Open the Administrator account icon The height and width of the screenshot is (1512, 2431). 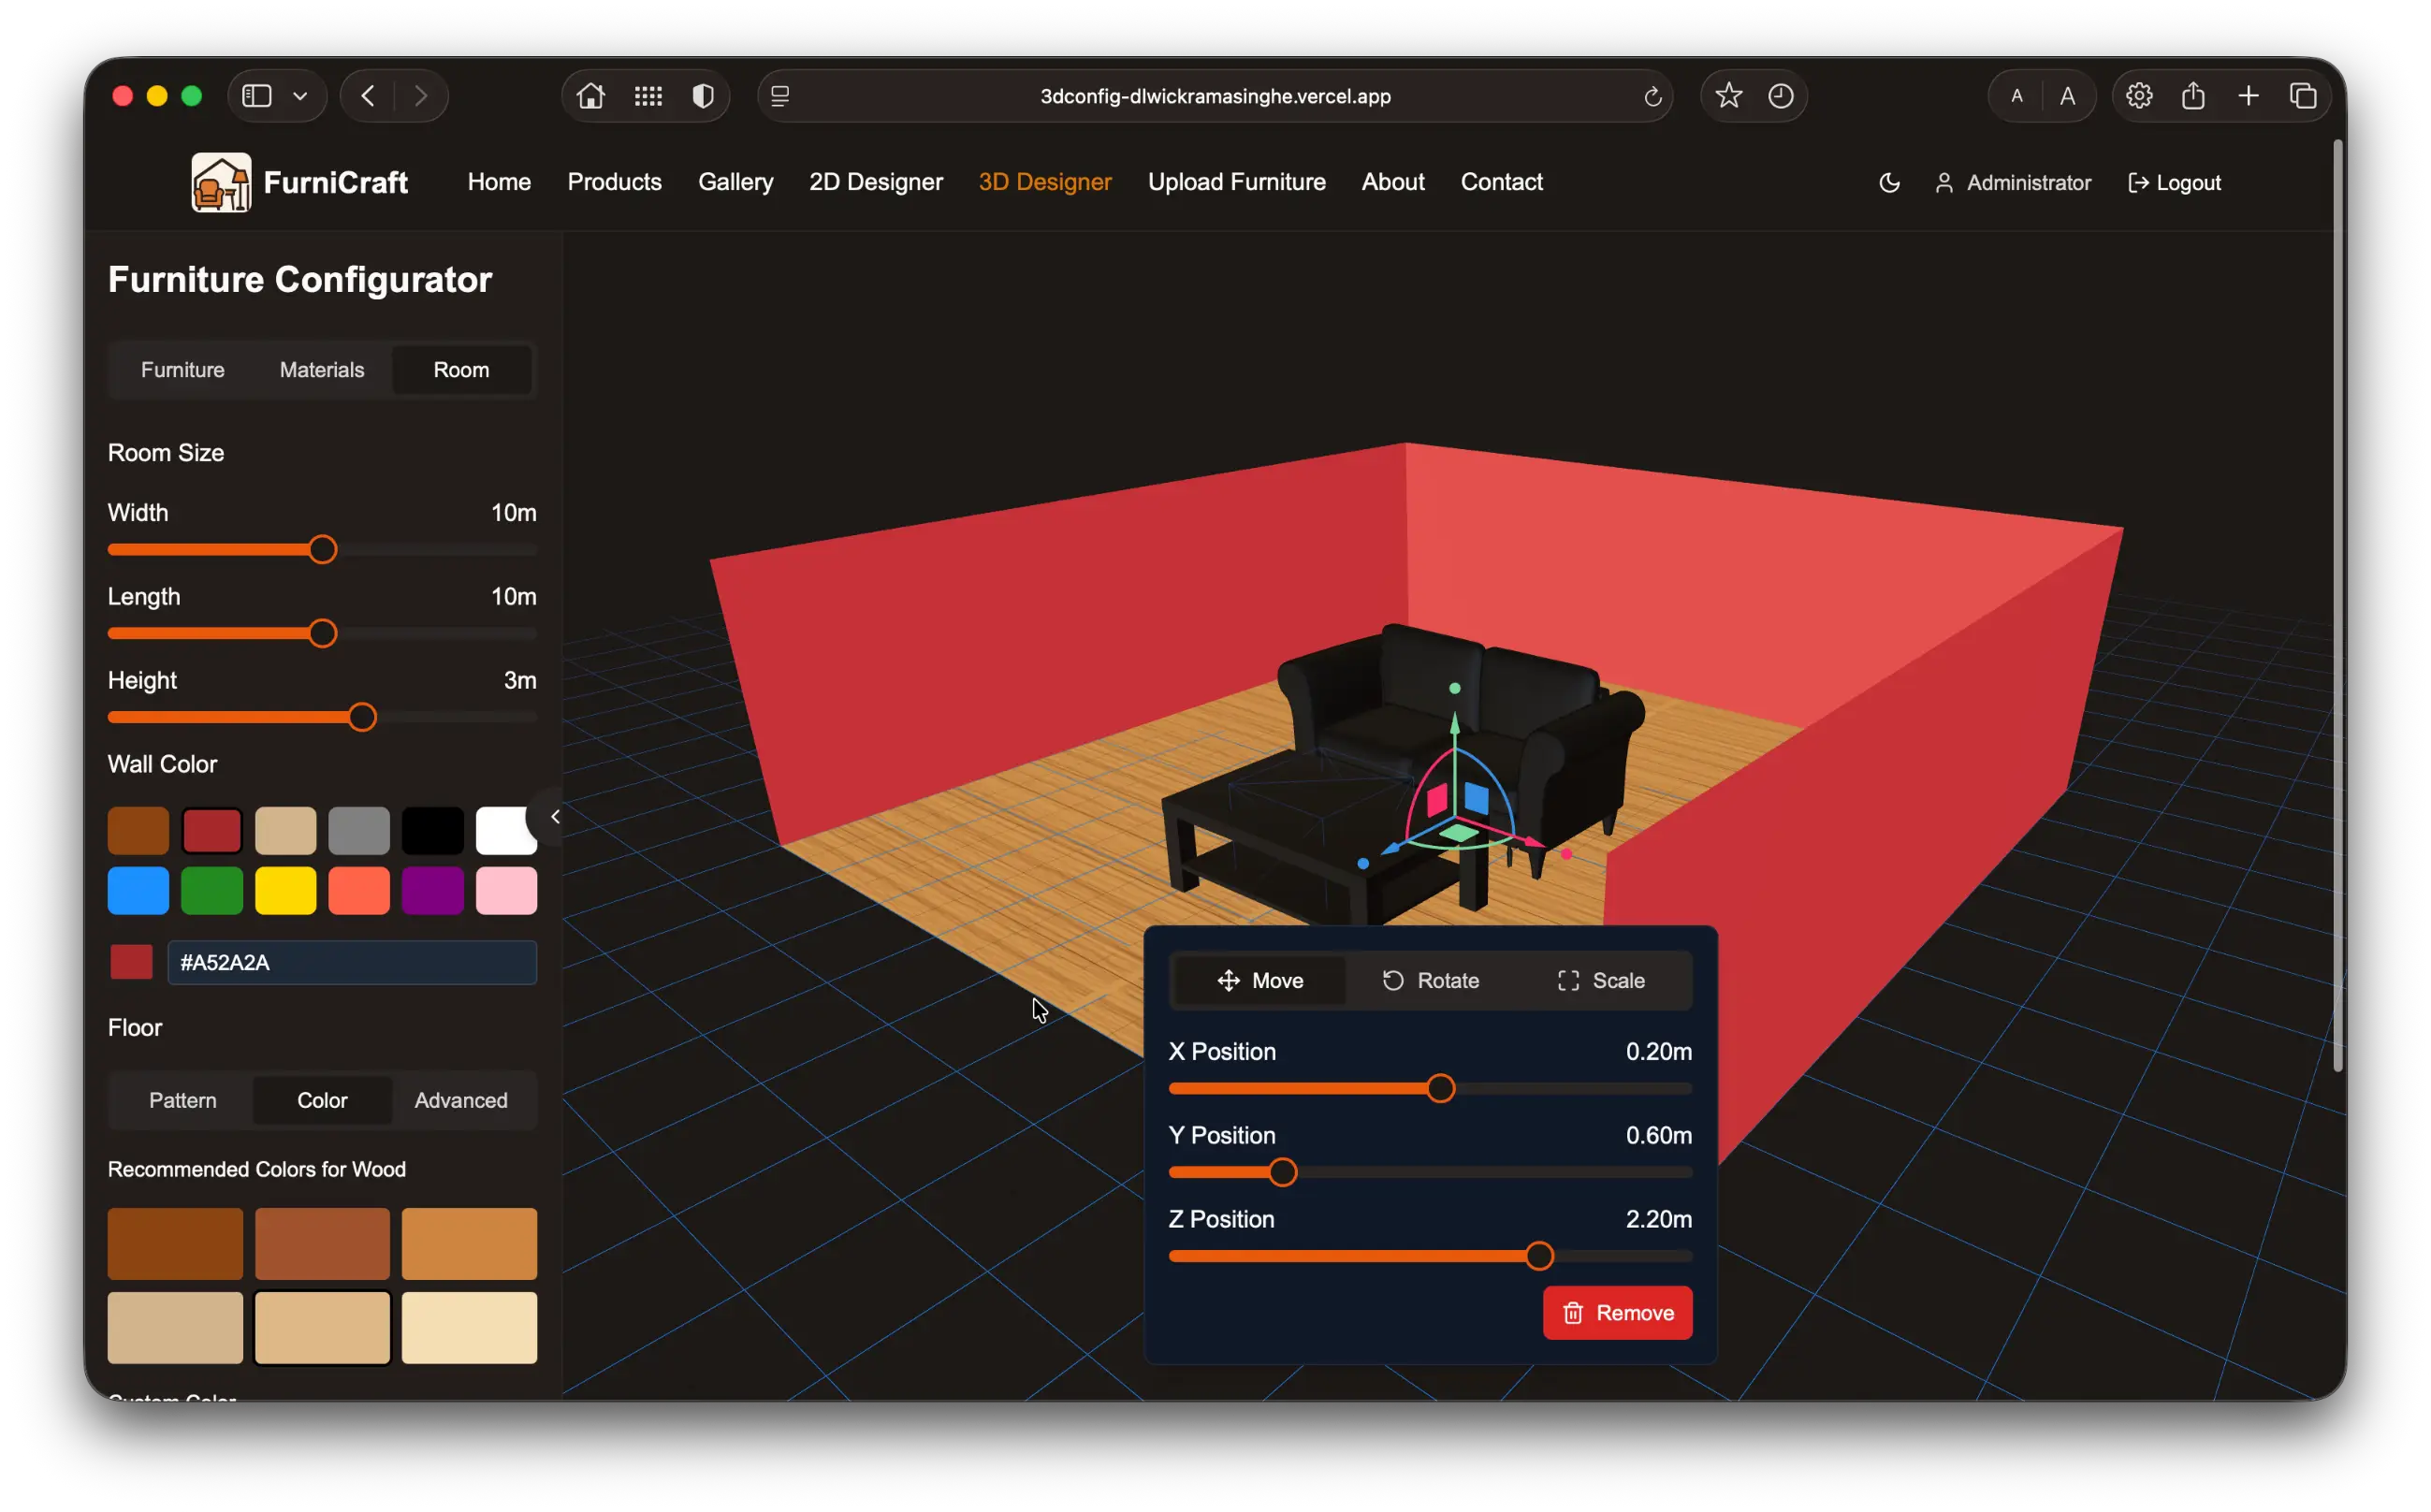pyautogui.click(x=1944, y=182)
